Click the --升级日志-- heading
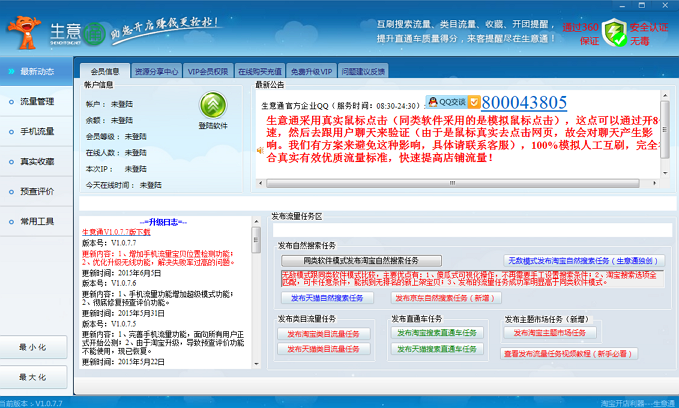Viewport: 679px width, 408px height. (x=163, y=222)
